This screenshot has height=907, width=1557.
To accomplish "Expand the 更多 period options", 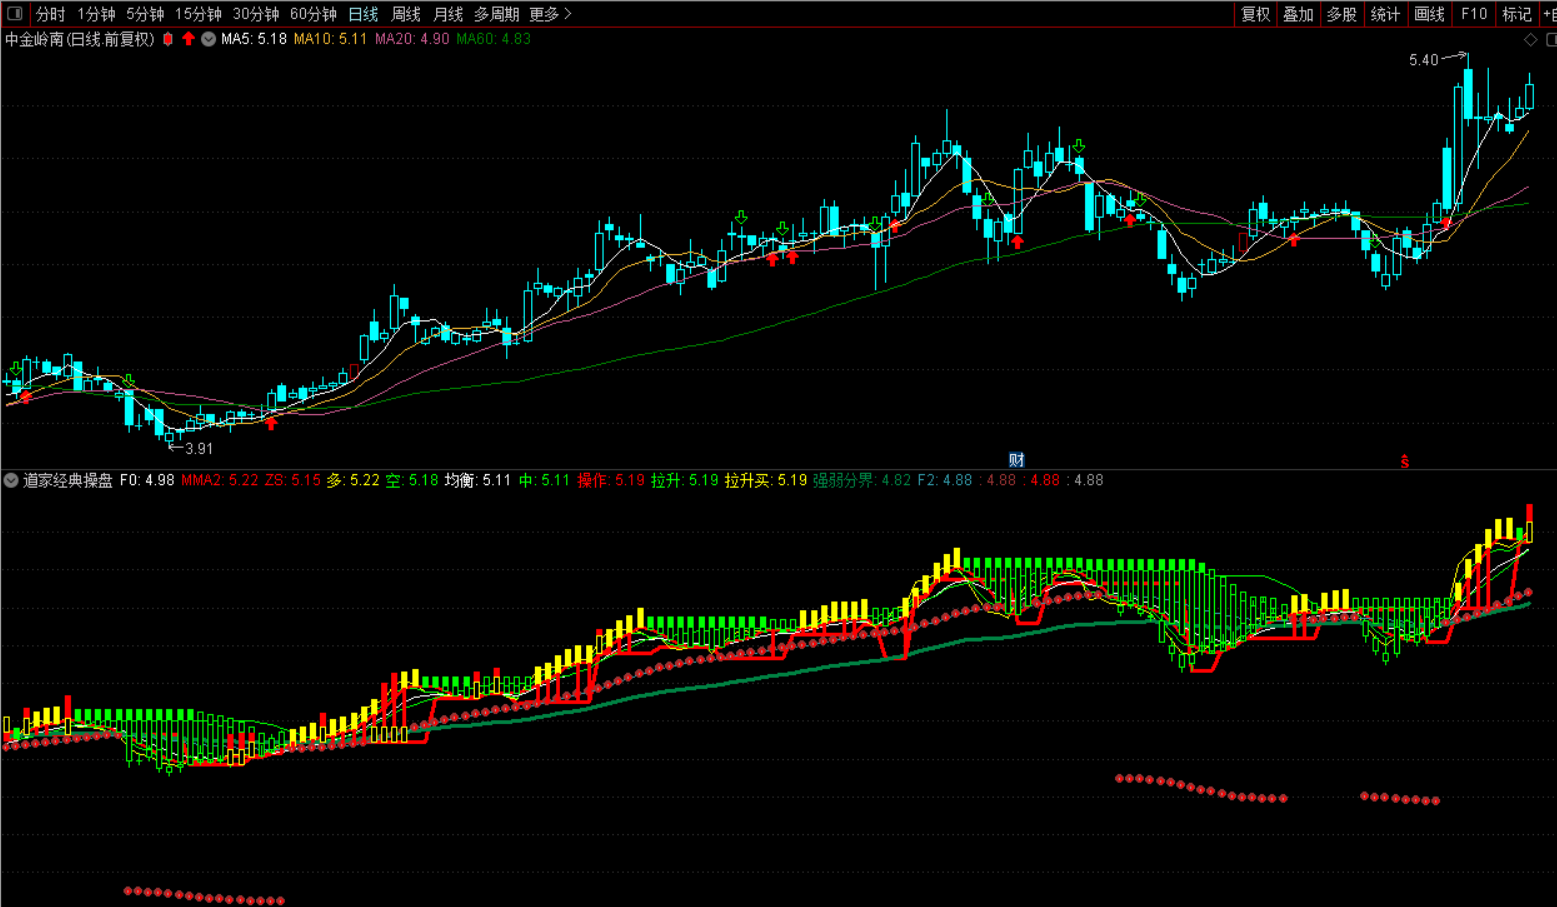I will (x=550, y=14).
